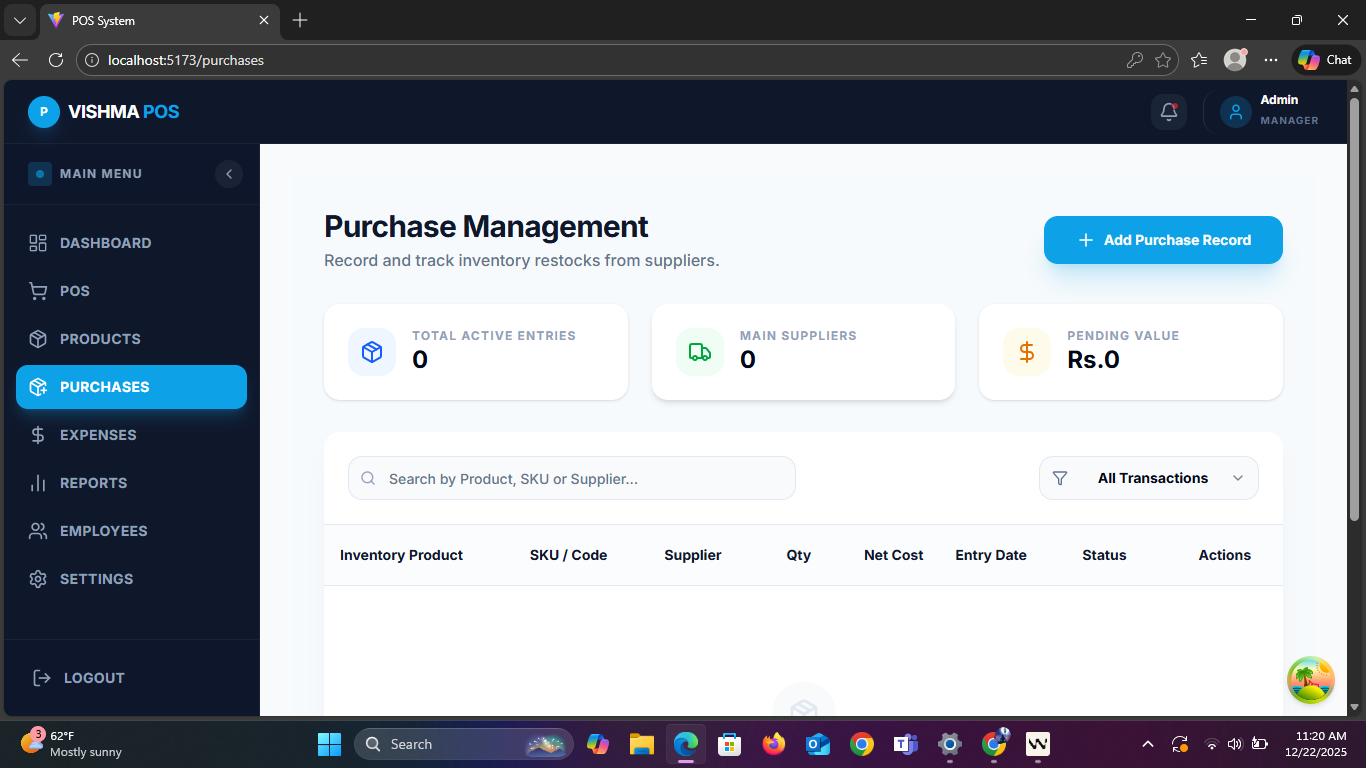
Task: Click the Net Cost column header
Action: point(894,555)
